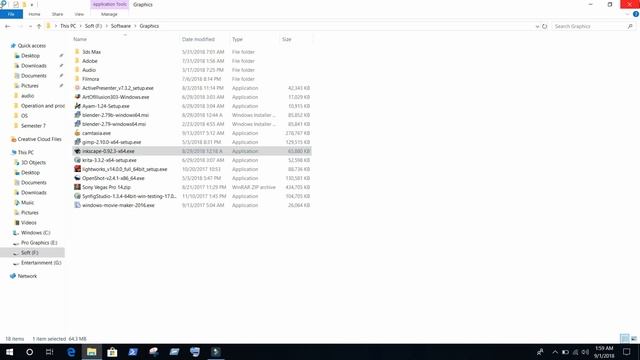This screenshot has height=360, width=640.
Task: Select the Filmora folder
Action: pos(91,79)
